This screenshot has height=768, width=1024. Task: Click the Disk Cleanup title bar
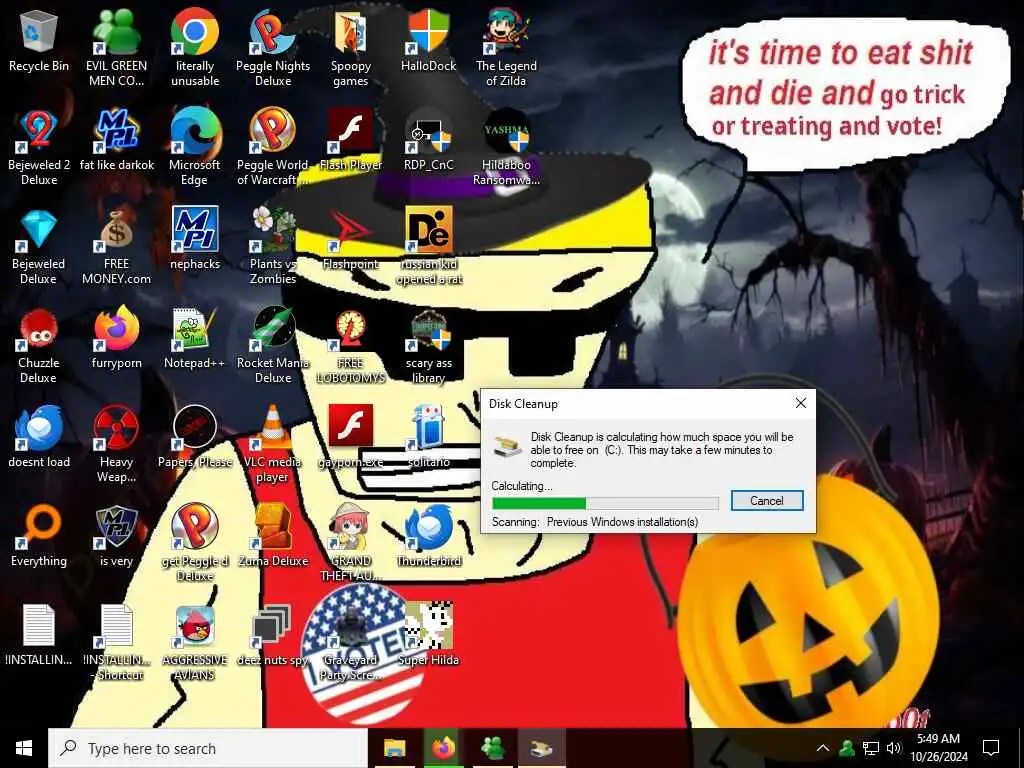point(633,404)
